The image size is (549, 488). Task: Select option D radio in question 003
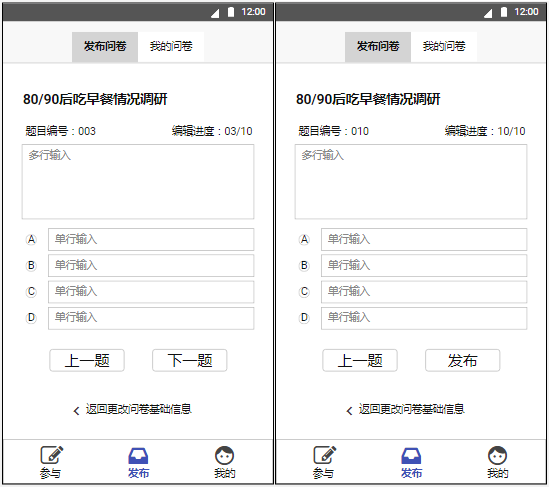[31, 318]
